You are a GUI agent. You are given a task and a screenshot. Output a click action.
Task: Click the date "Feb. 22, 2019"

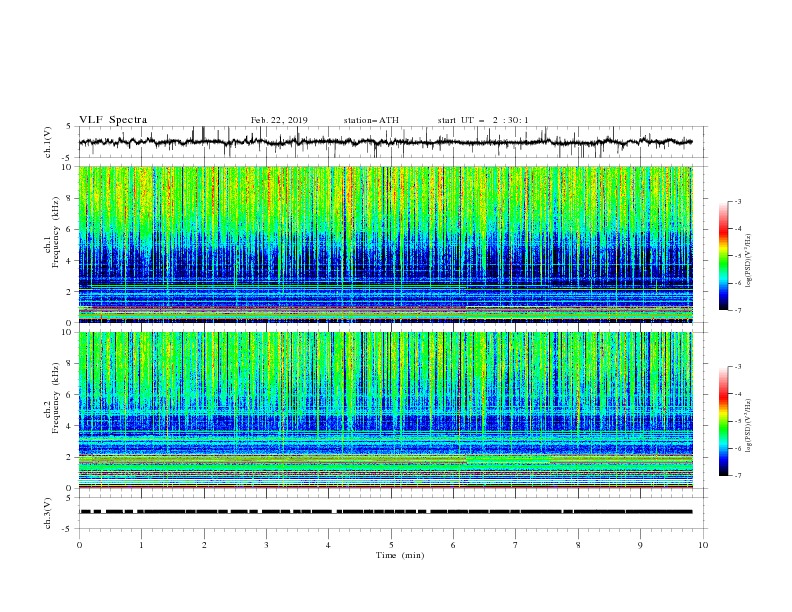[279, 120]
